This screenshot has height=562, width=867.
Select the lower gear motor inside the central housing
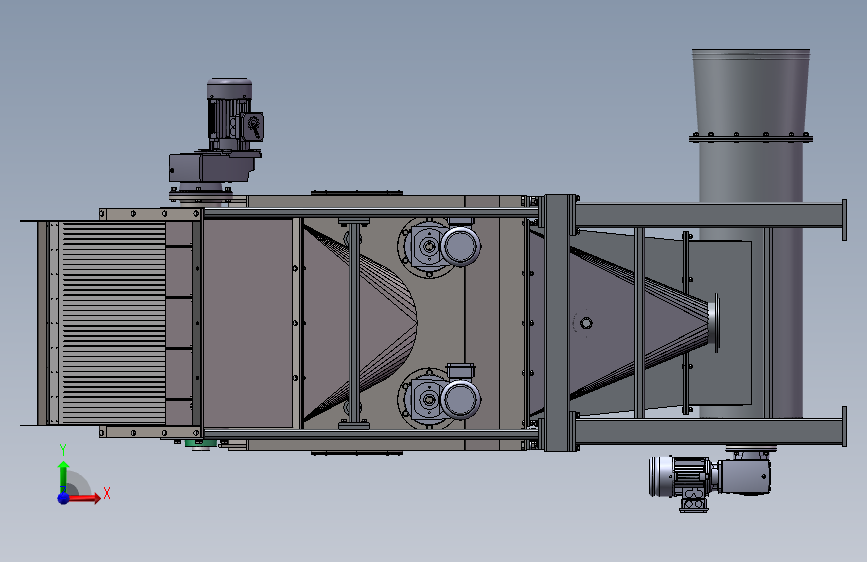[440, 397]
